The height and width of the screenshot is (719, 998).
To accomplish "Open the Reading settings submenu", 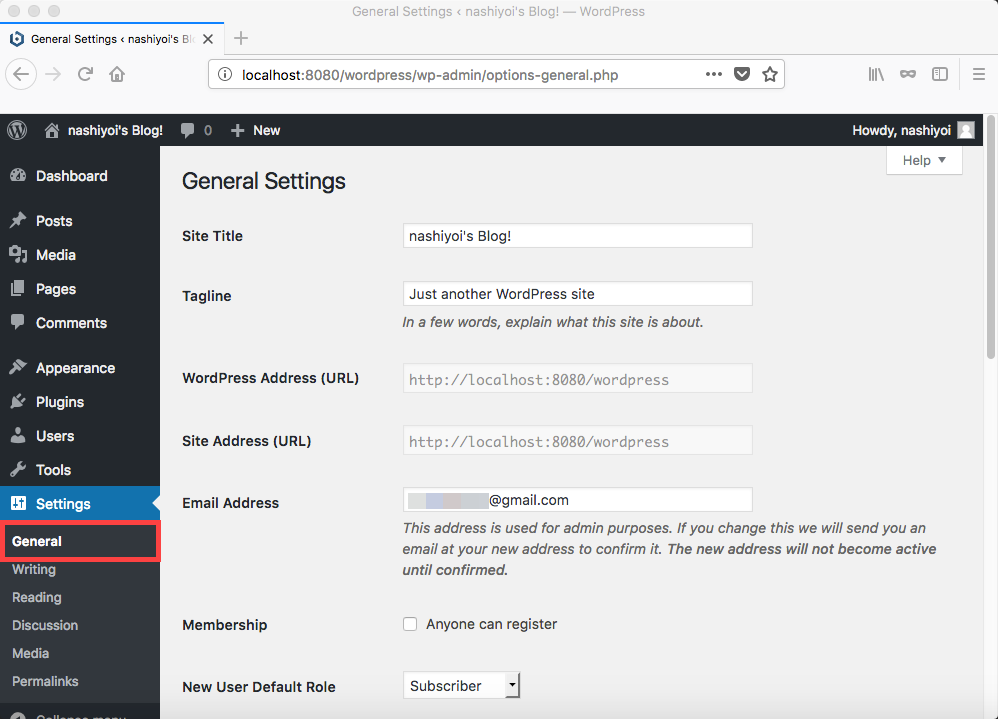I will coord(37,597).
